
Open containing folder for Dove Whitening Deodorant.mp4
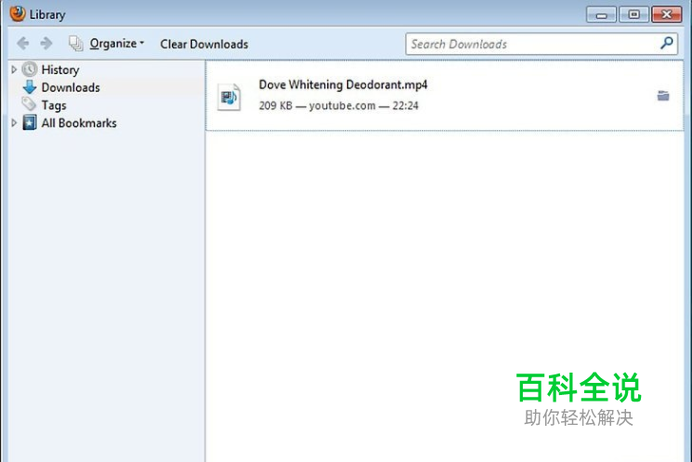click(663, 95)
